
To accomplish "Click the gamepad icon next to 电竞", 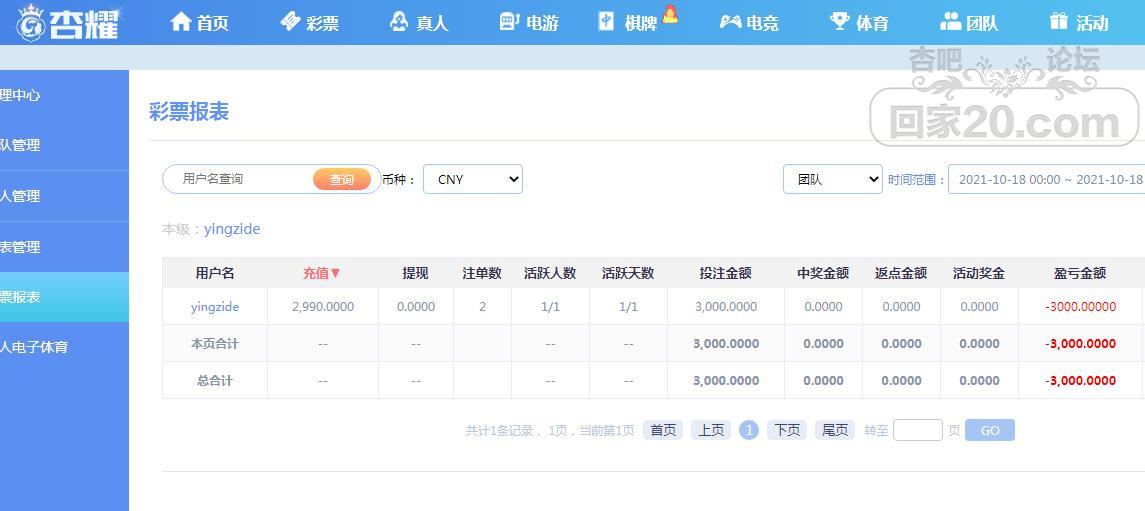I will click(730, 22).
